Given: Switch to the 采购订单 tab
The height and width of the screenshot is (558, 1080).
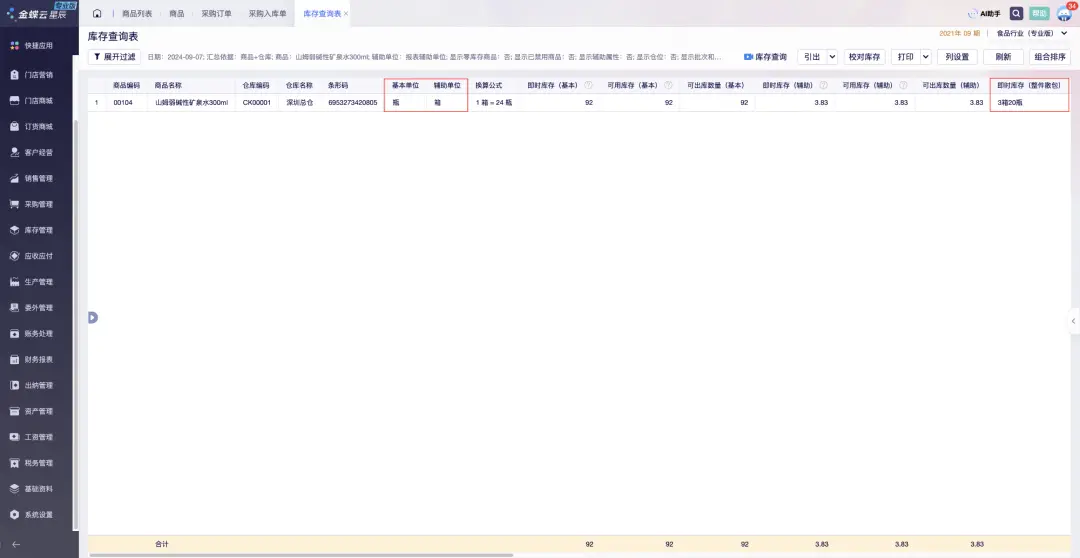Looking at the screenshot, I should (216, 14).
